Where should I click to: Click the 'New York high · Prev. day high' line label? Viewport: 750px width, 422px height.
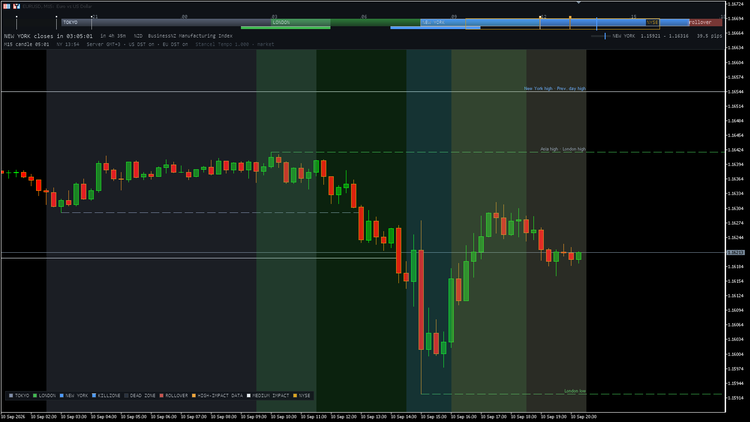click(x=555, y=89)
